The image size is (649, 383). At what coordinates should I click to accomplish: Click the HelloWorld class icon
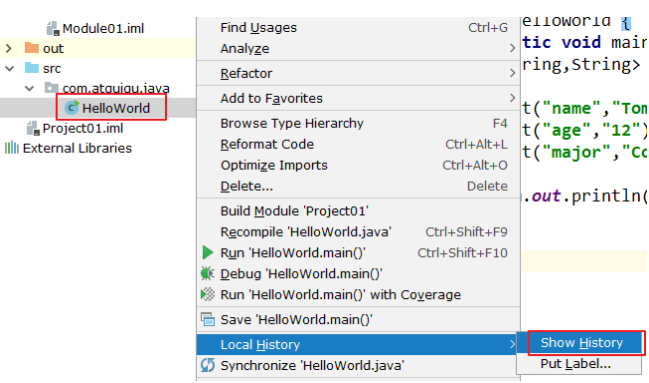pyautogui.click(x=72, y=108)
